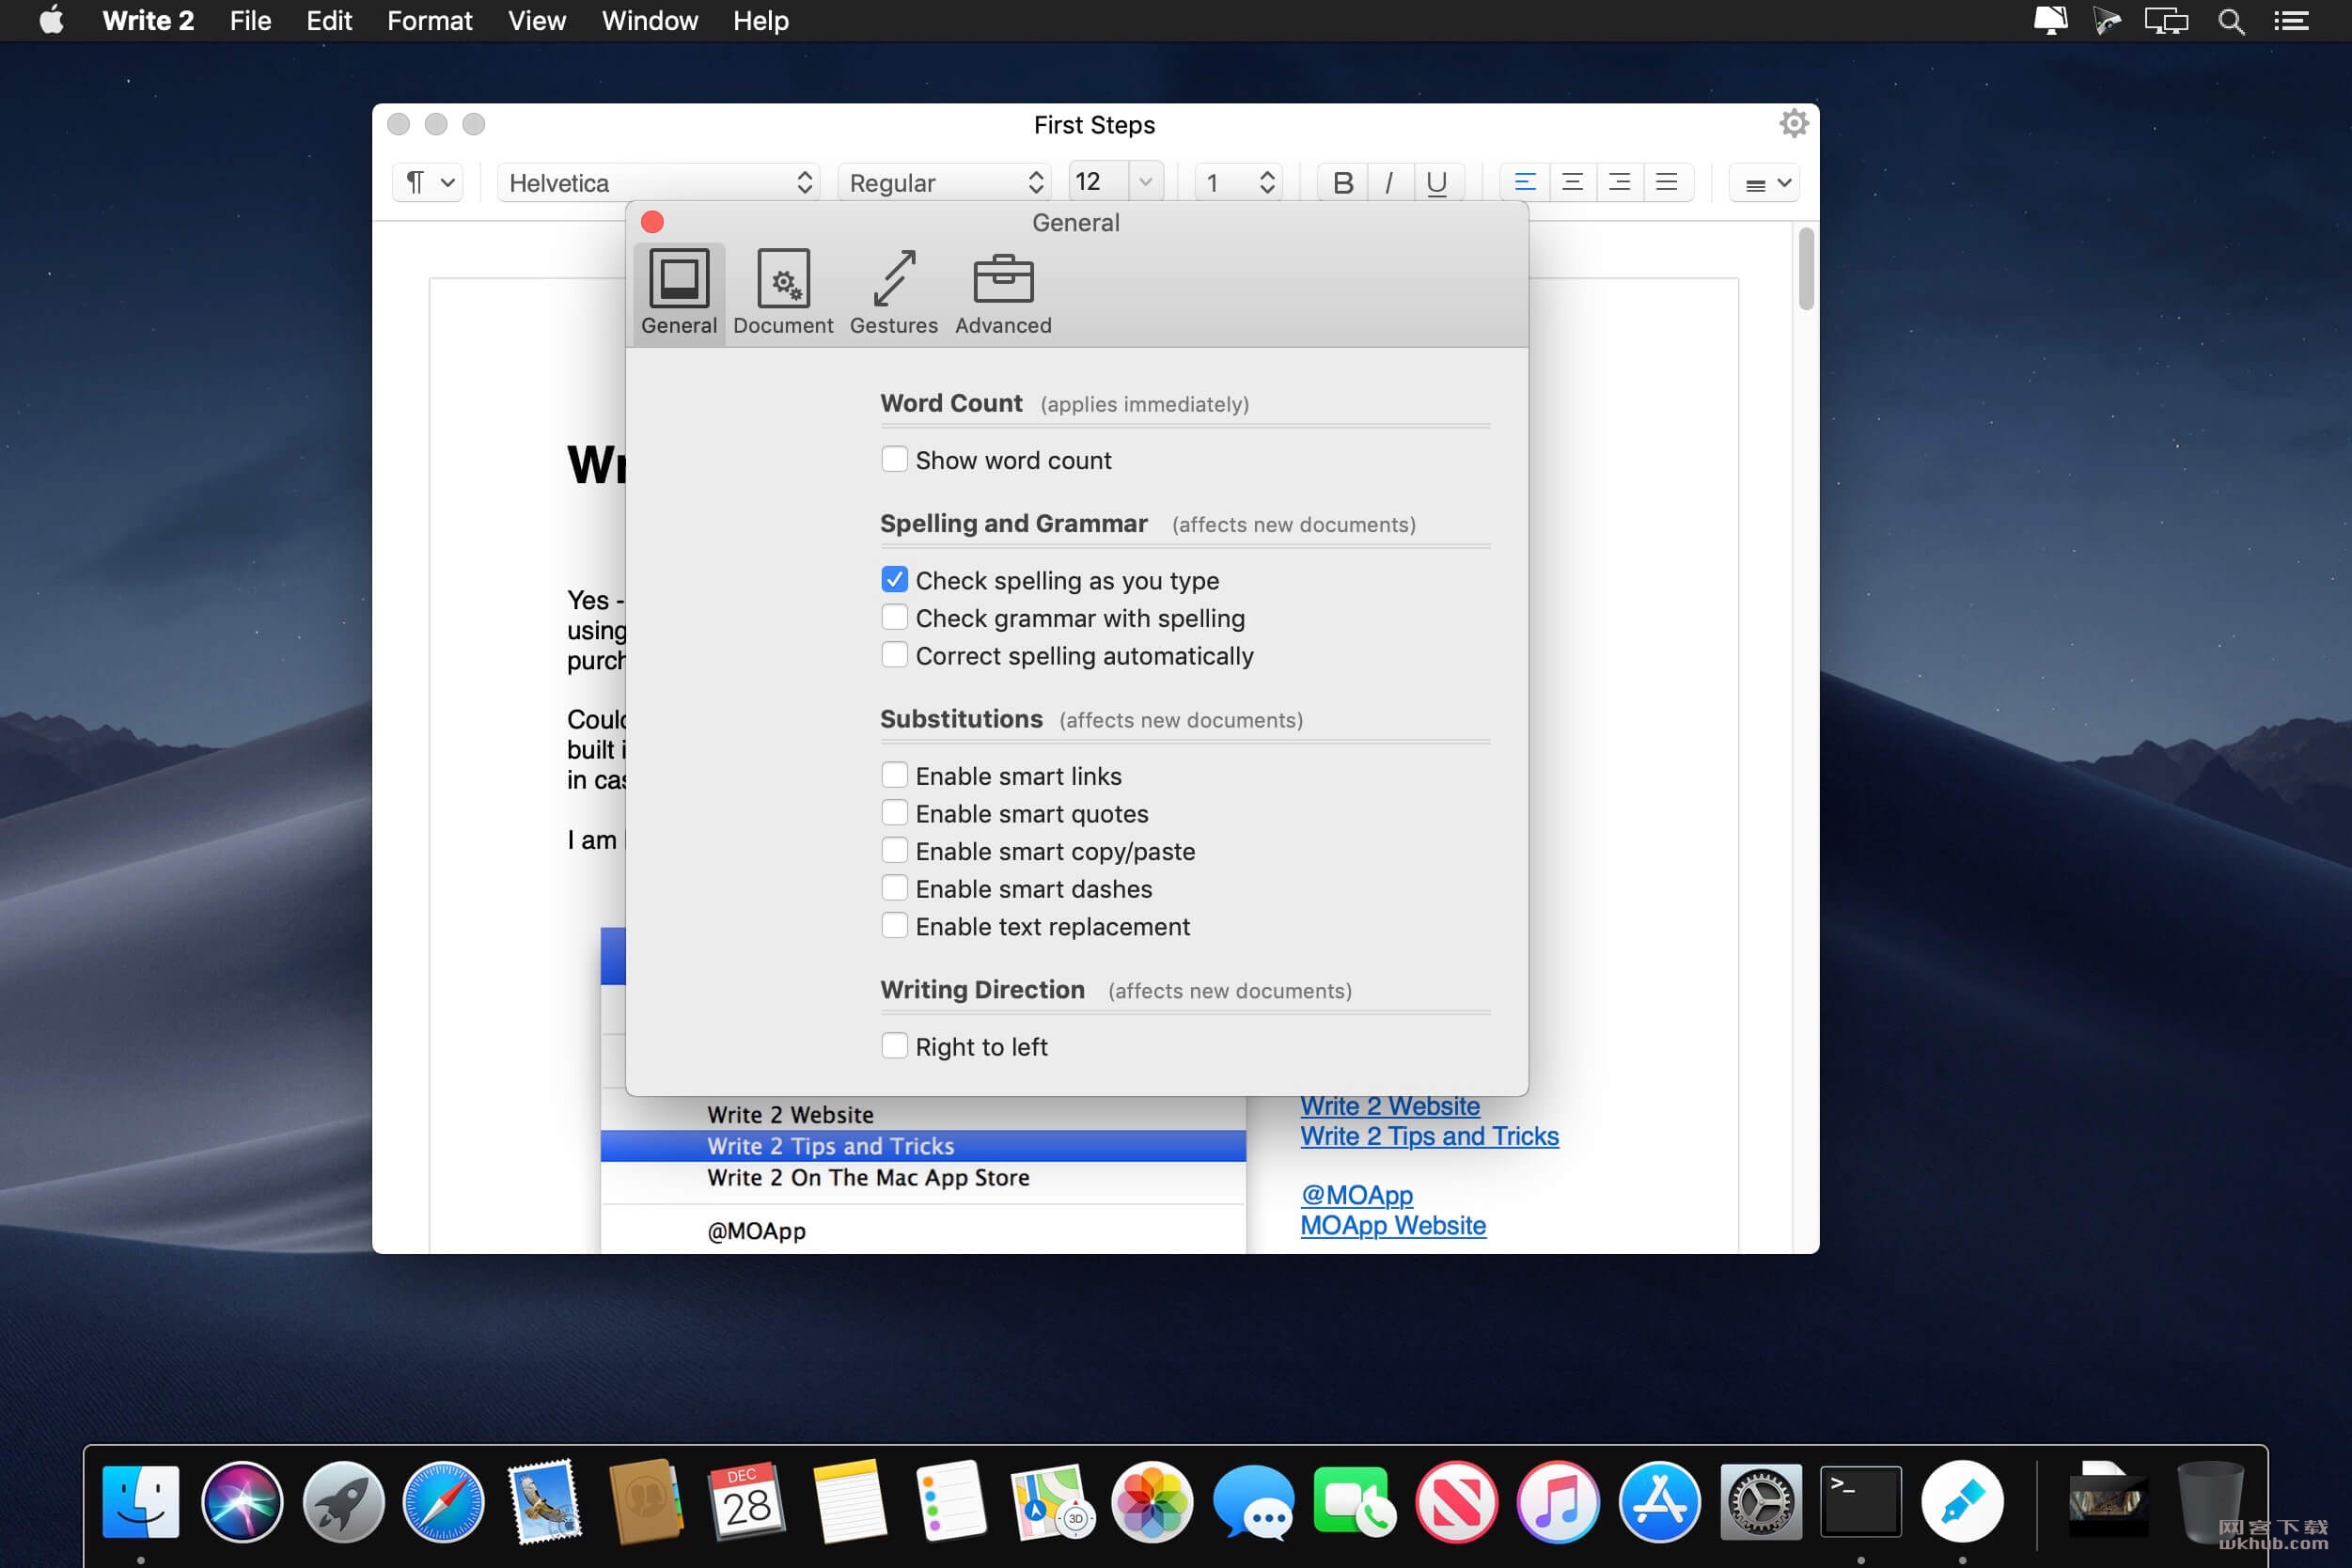Enable smart quotes checkbox
2352x1568 pixels.
[894, 813]
